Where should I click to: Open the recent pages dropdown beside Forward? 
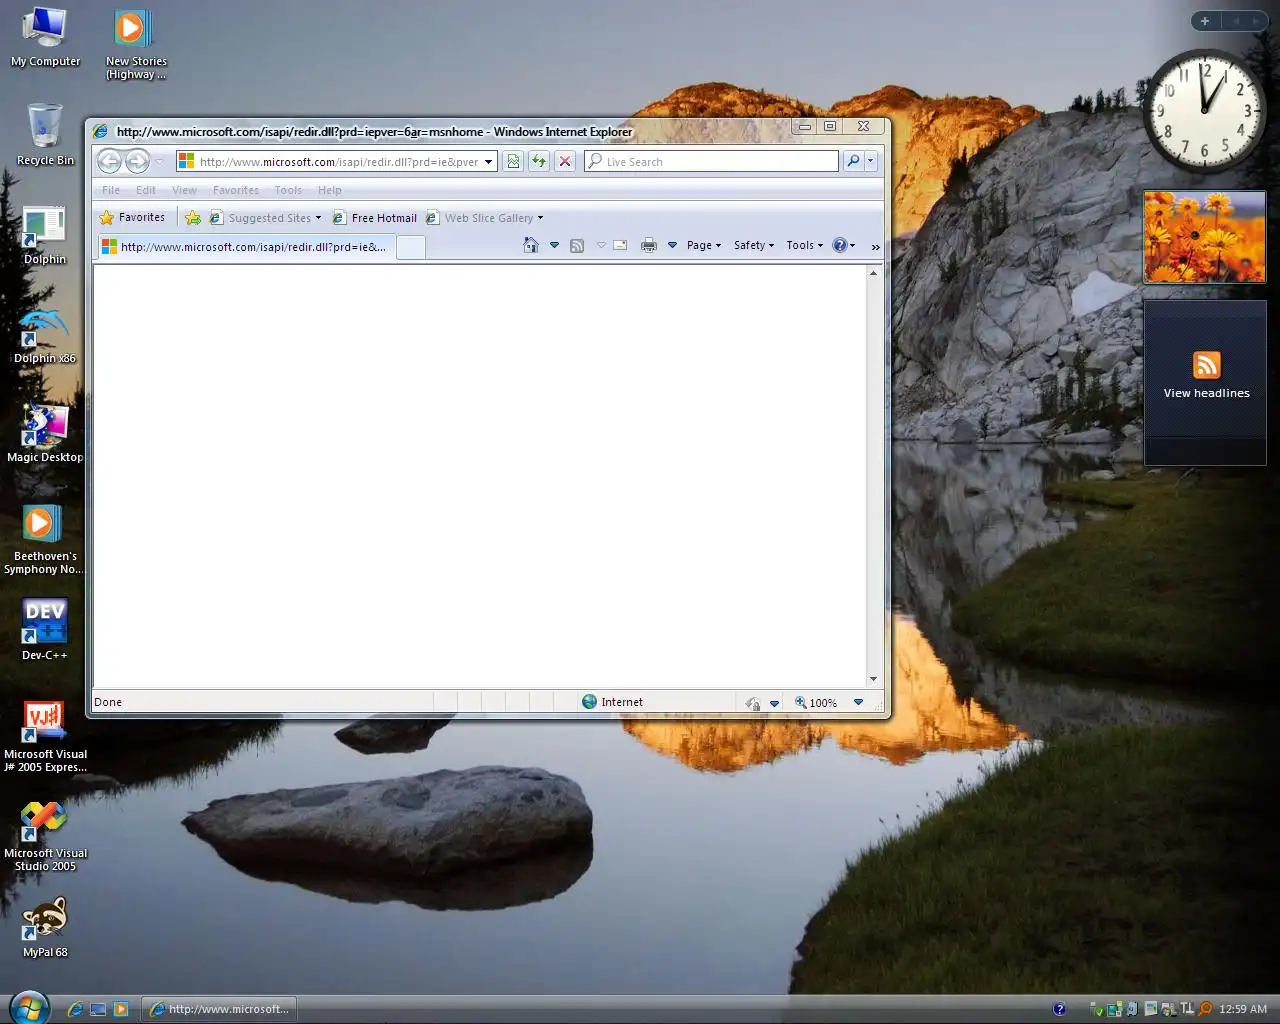[159, 162]
